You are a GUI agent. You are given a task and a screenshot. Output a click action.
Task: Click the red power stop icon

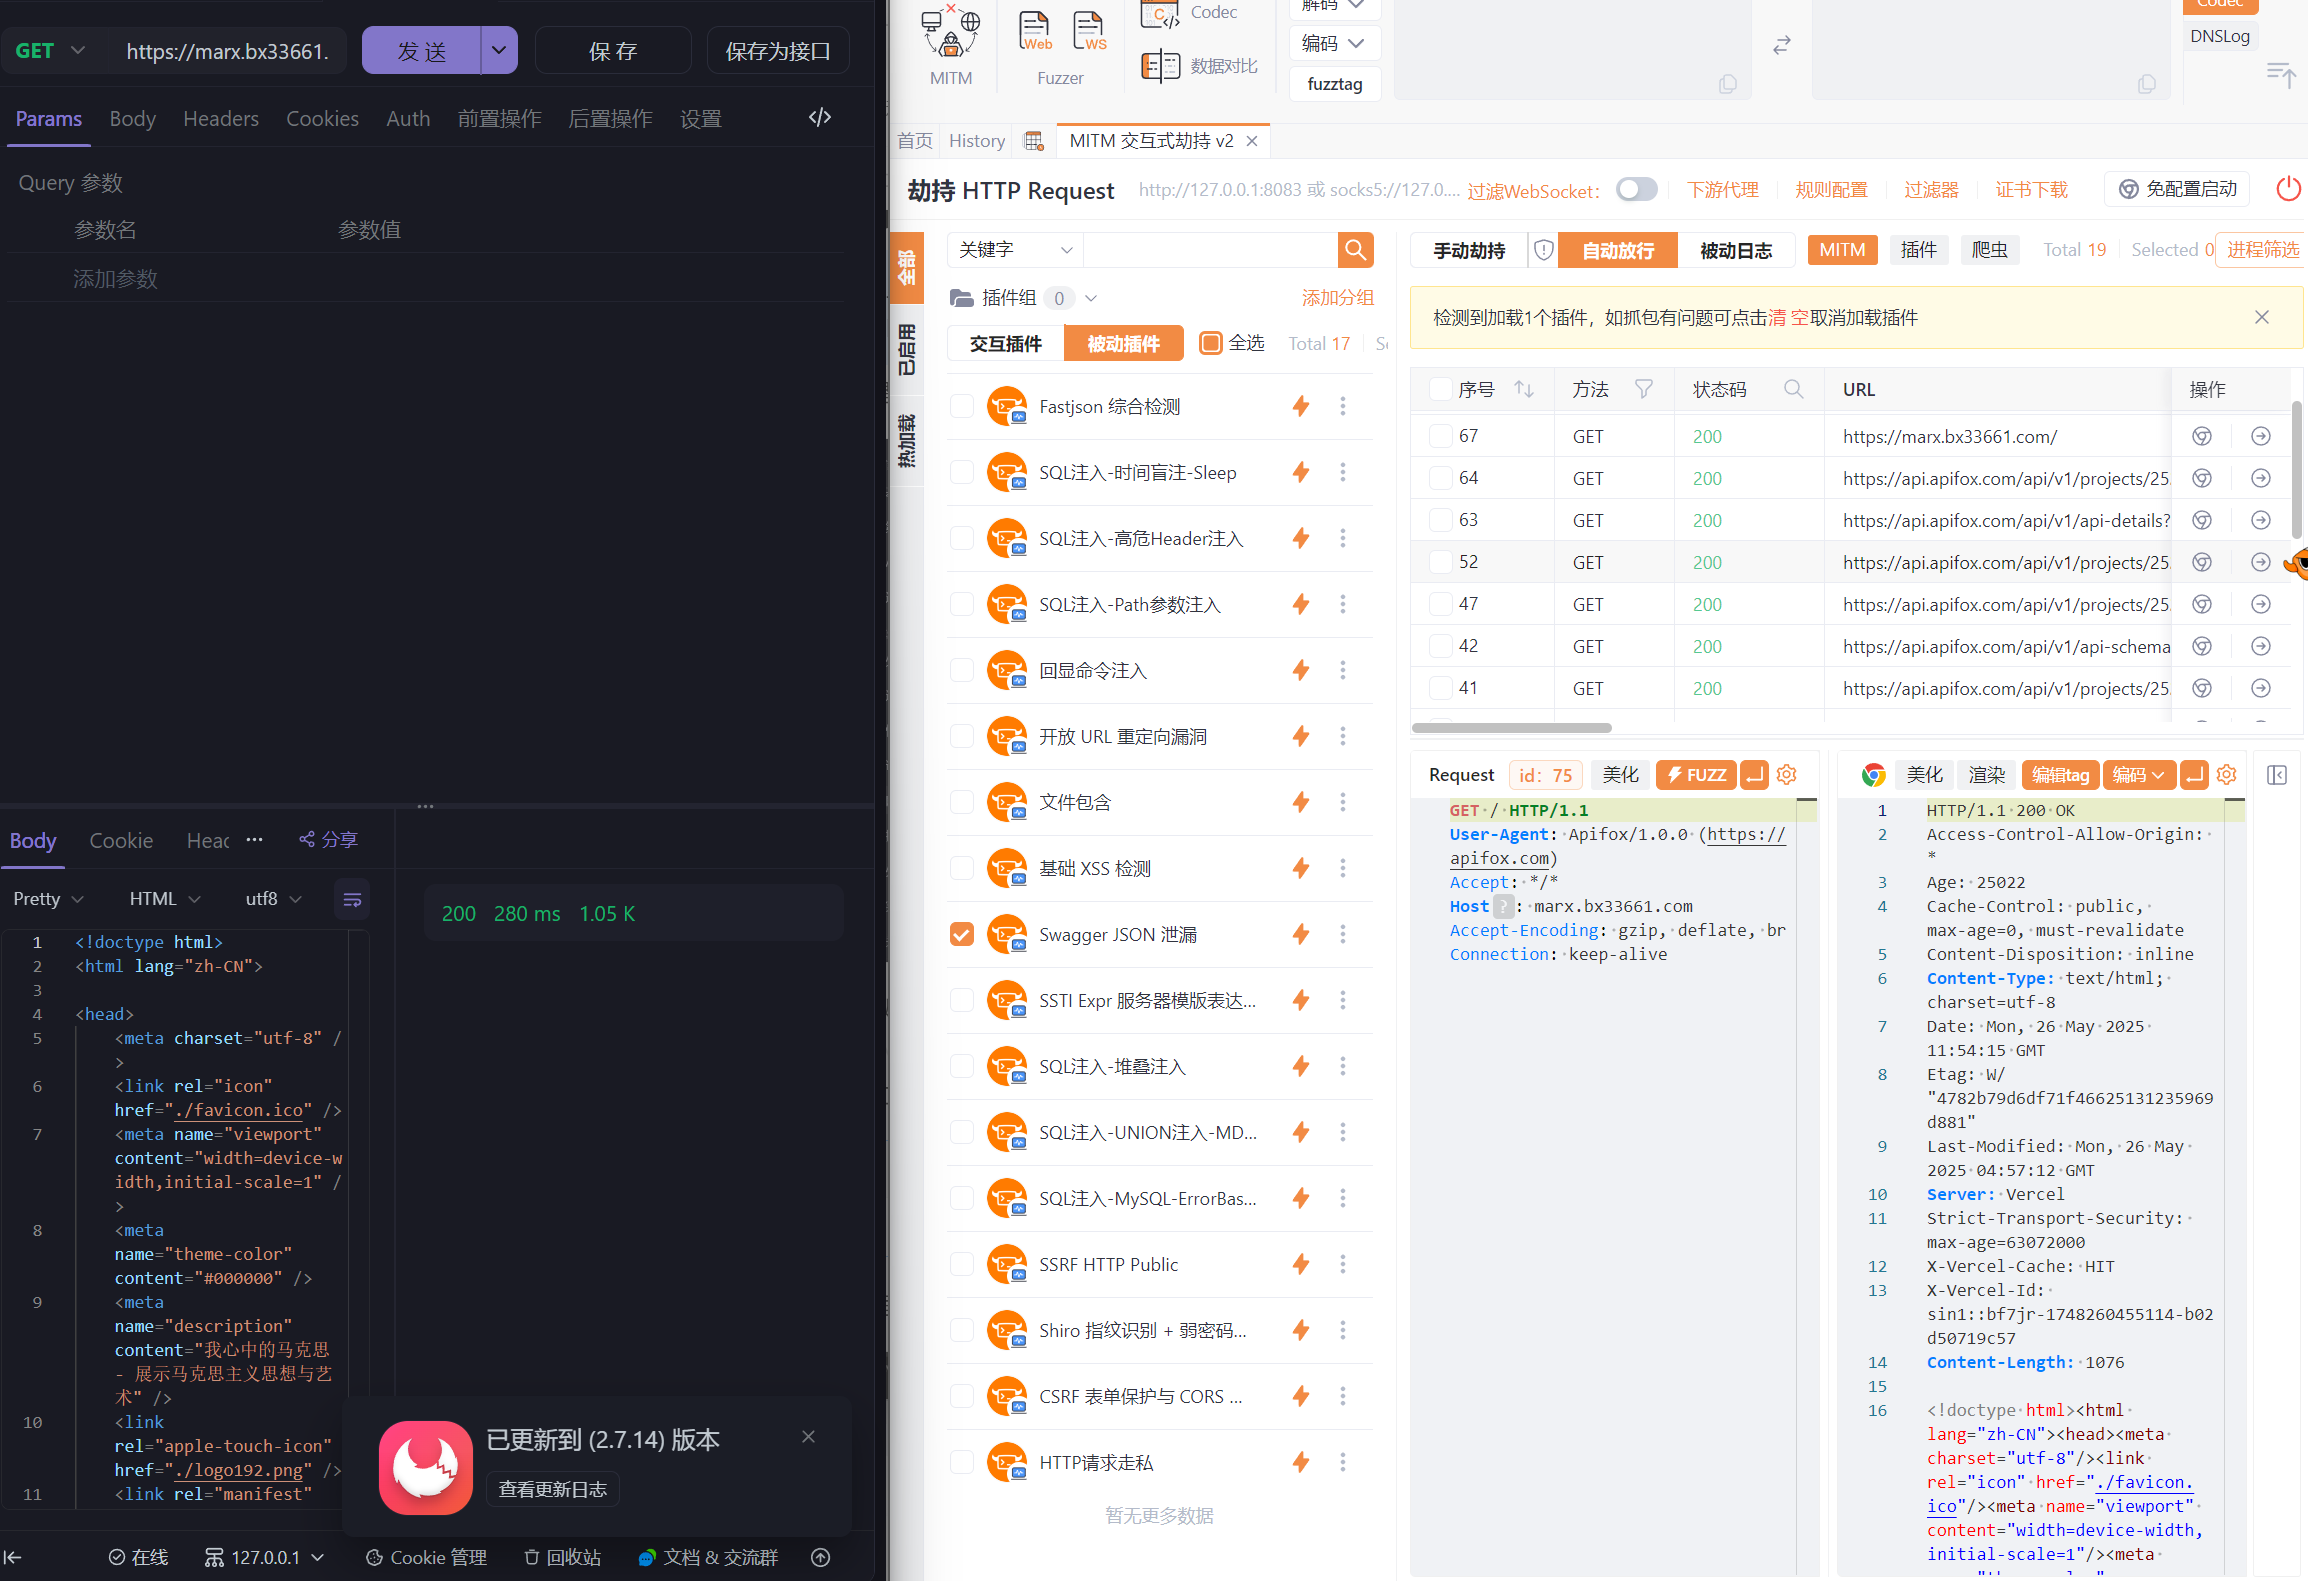click(2288, 188)
